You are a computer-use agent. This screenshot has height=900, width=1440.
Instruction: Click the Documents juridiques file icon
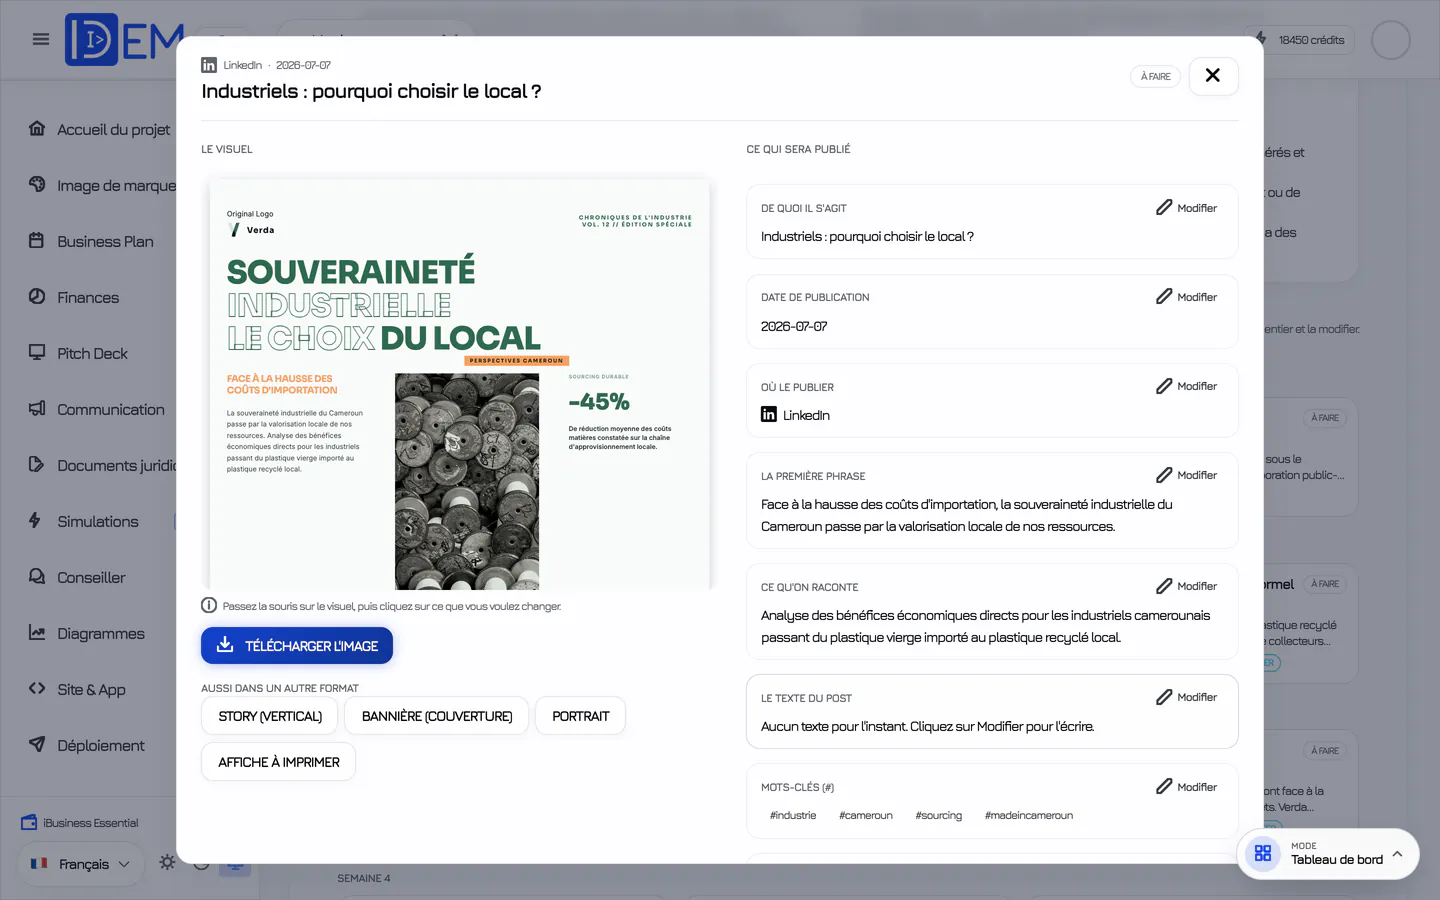(x=37, y=464)
